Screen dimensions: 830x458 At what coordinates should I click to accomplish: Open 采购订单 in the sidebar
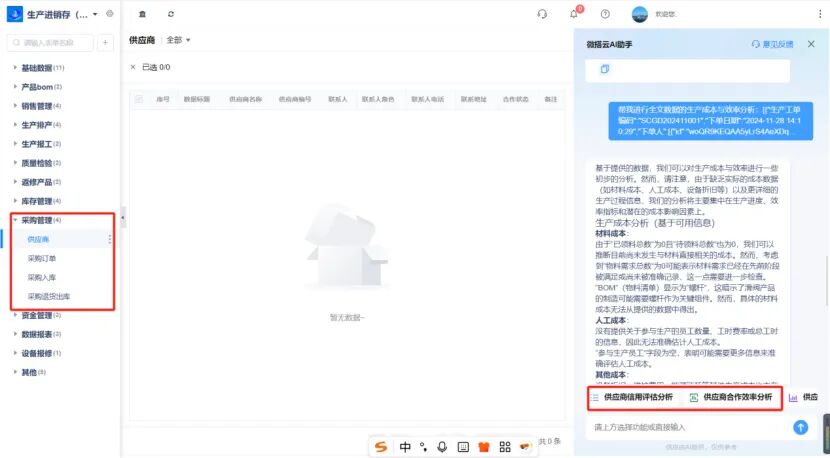(x=42, y=258)
